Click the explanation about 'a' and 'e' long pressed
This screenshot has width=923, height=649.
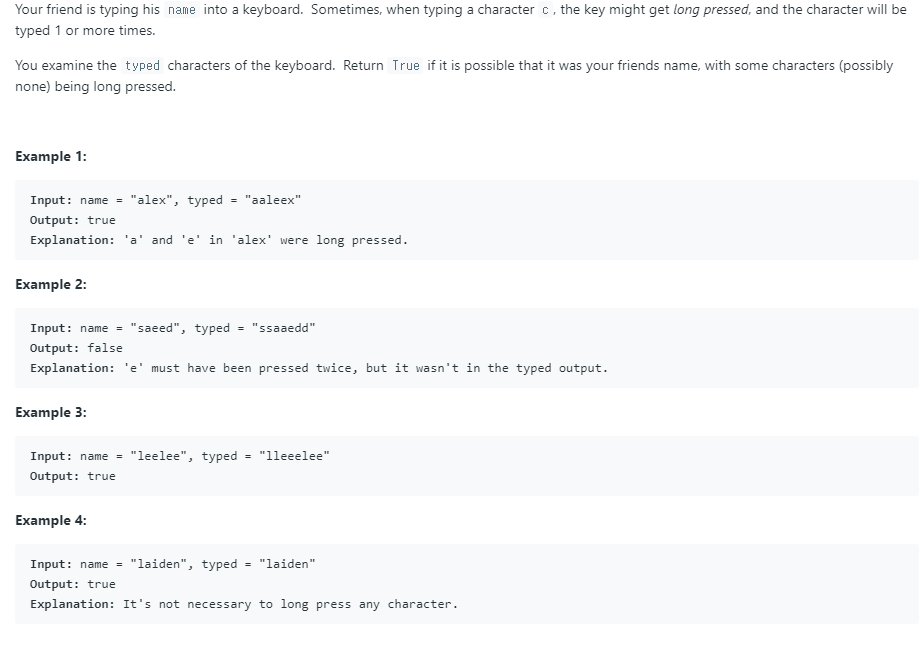[219, 240]
